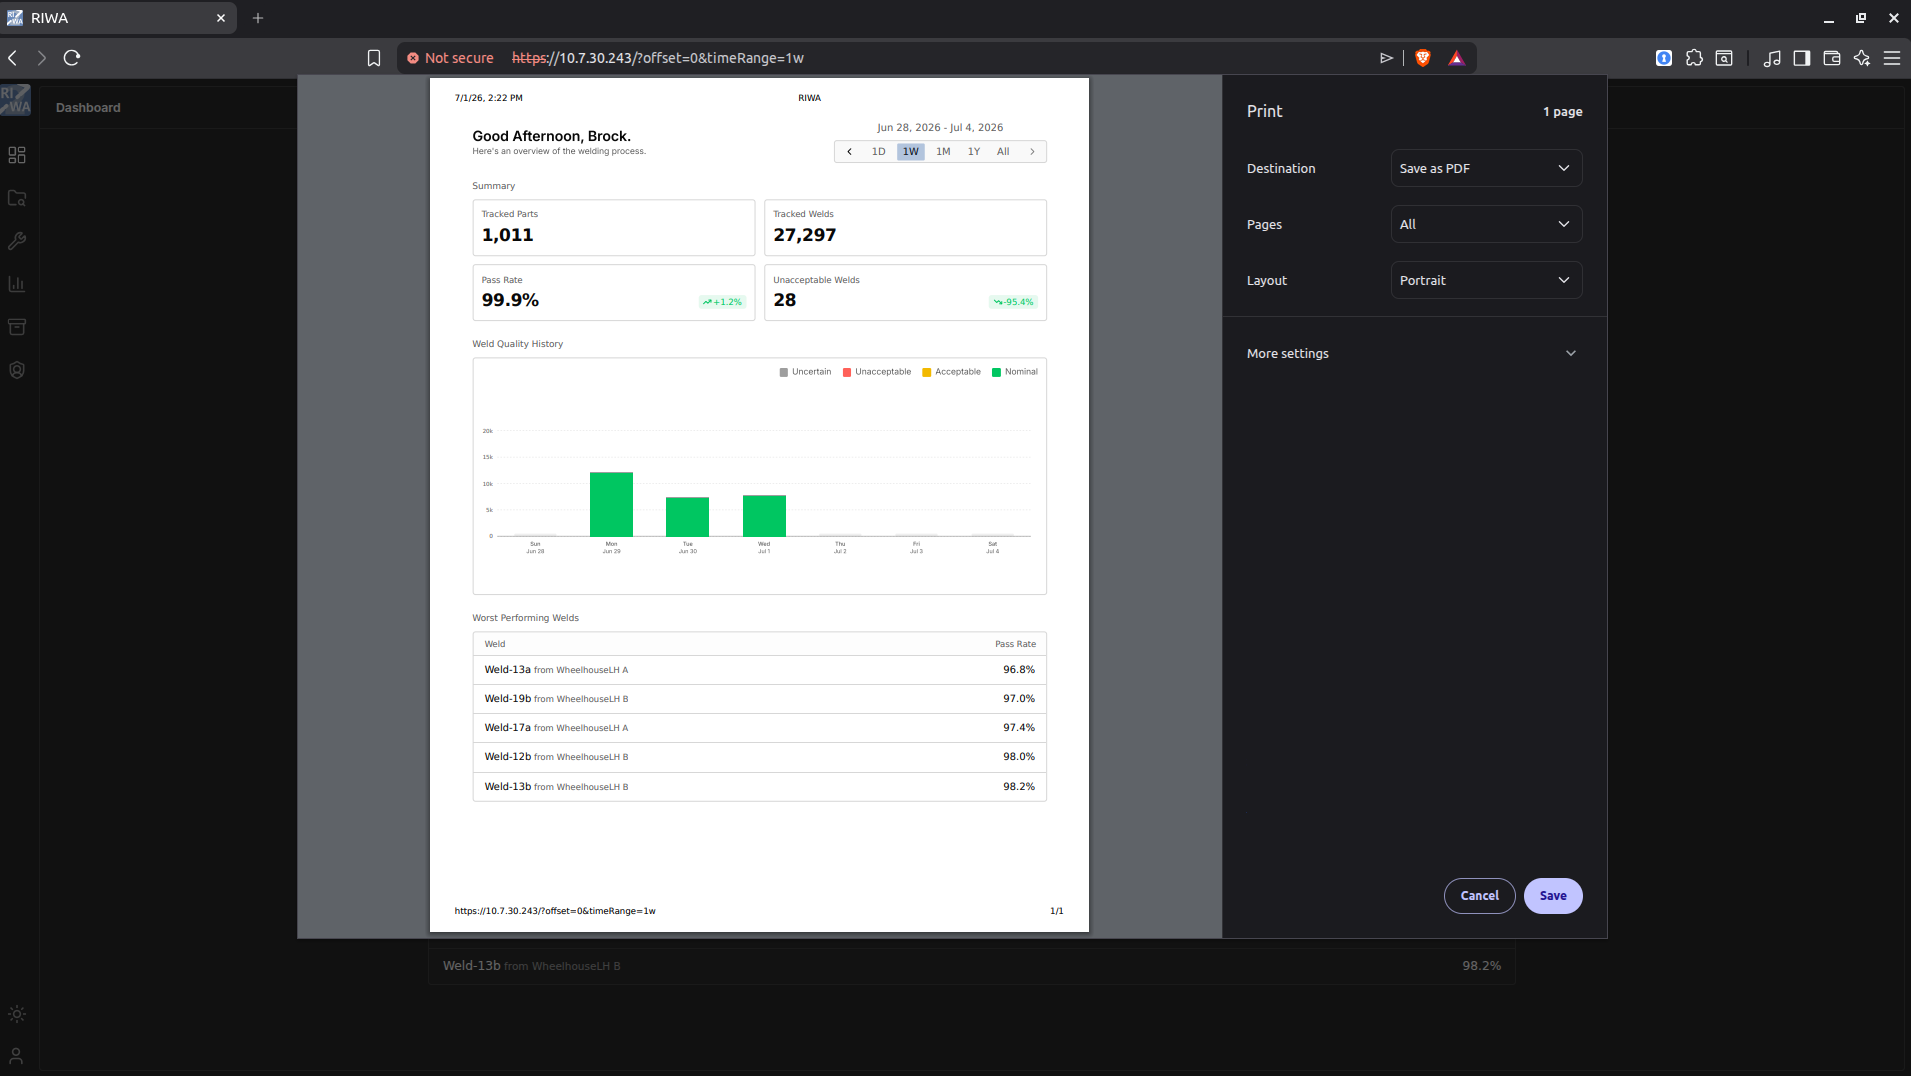This screenshot has width=1911, height=1076.
Task: Open a new browser tab
Action: pyautogui.click(x=258, y=18)
